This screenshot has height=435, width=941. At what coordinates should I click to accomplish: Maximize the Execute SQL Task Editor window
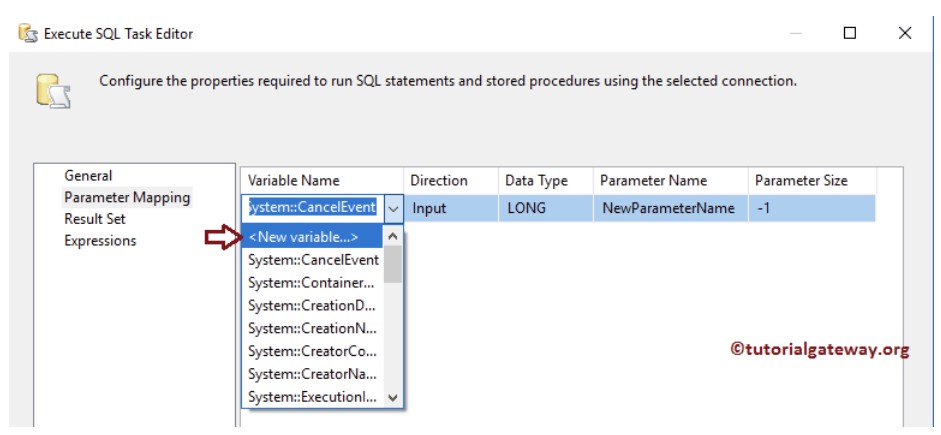click(x=850, y=33)
